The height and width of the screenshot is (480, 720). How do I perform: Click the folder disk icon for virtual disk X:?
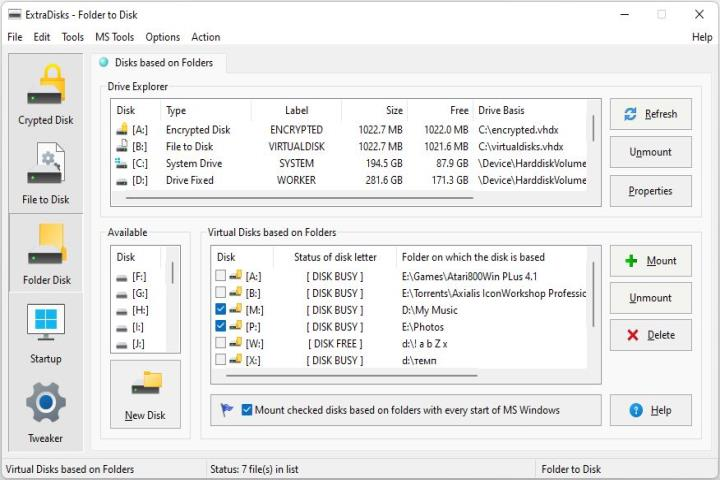pyautogui.click(x=236, y=359)
